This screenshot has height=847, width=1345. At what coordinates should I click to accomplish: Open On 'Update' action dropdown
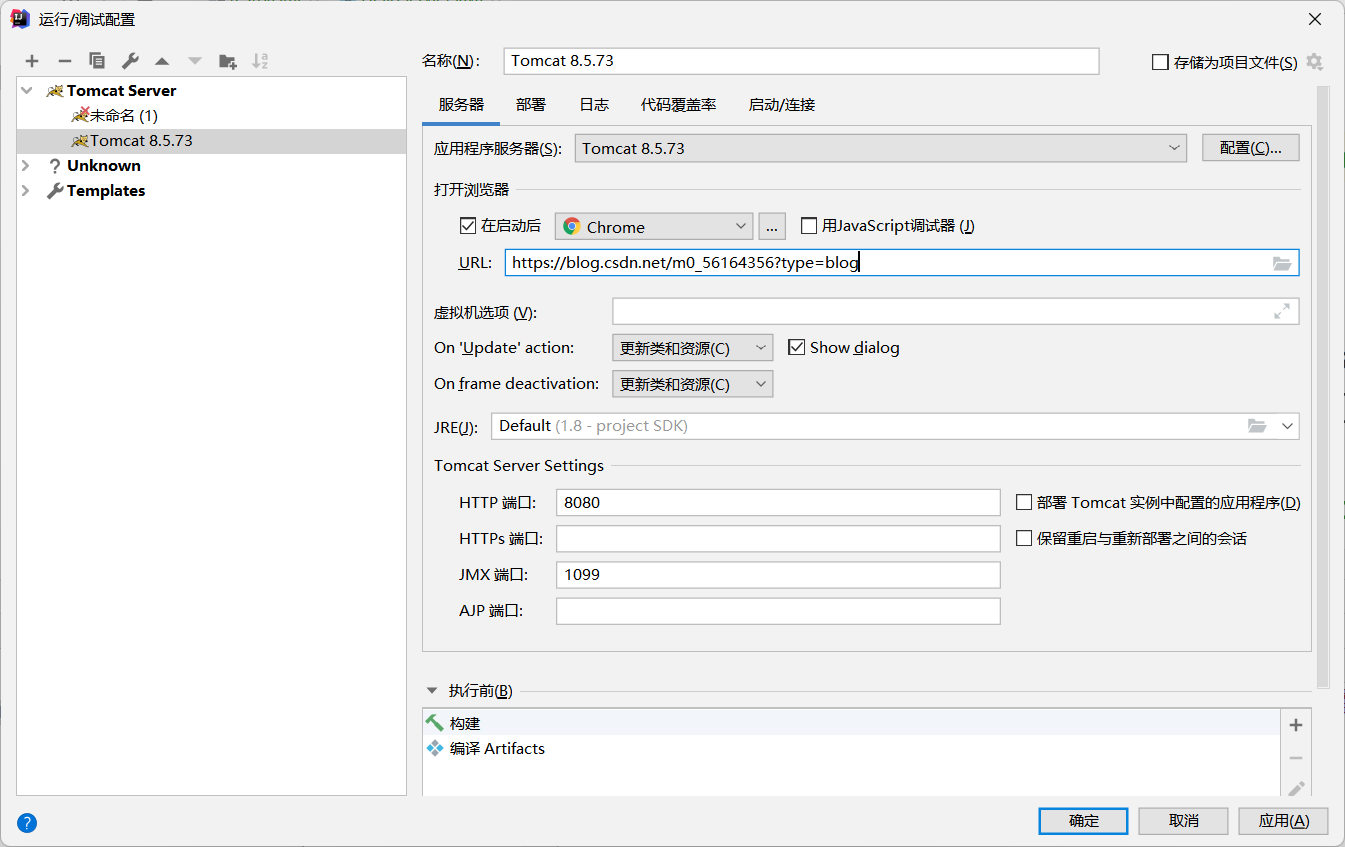pyautogui.click(x=692, y=348)
